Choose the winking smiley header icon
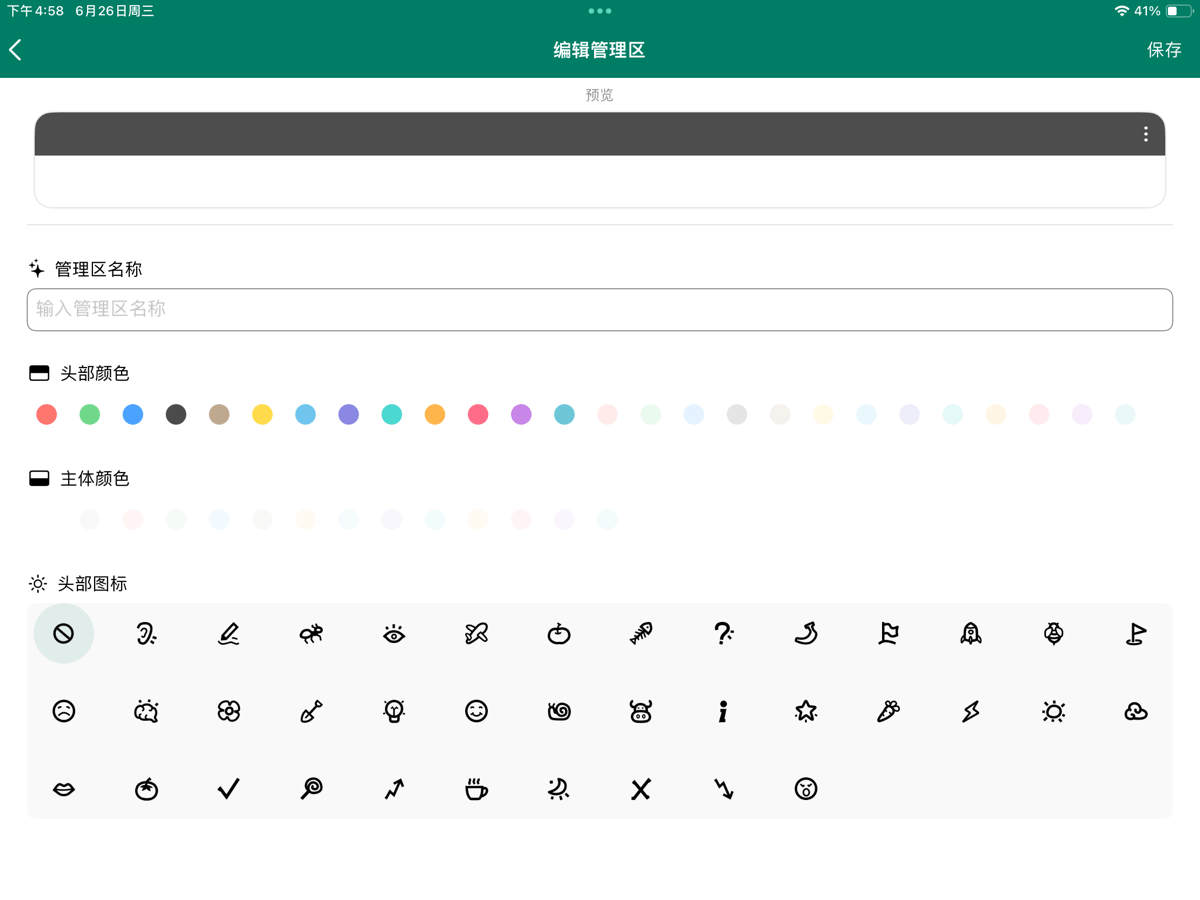The width and height of the screenshot is (1200, 900). pos(476,711)
